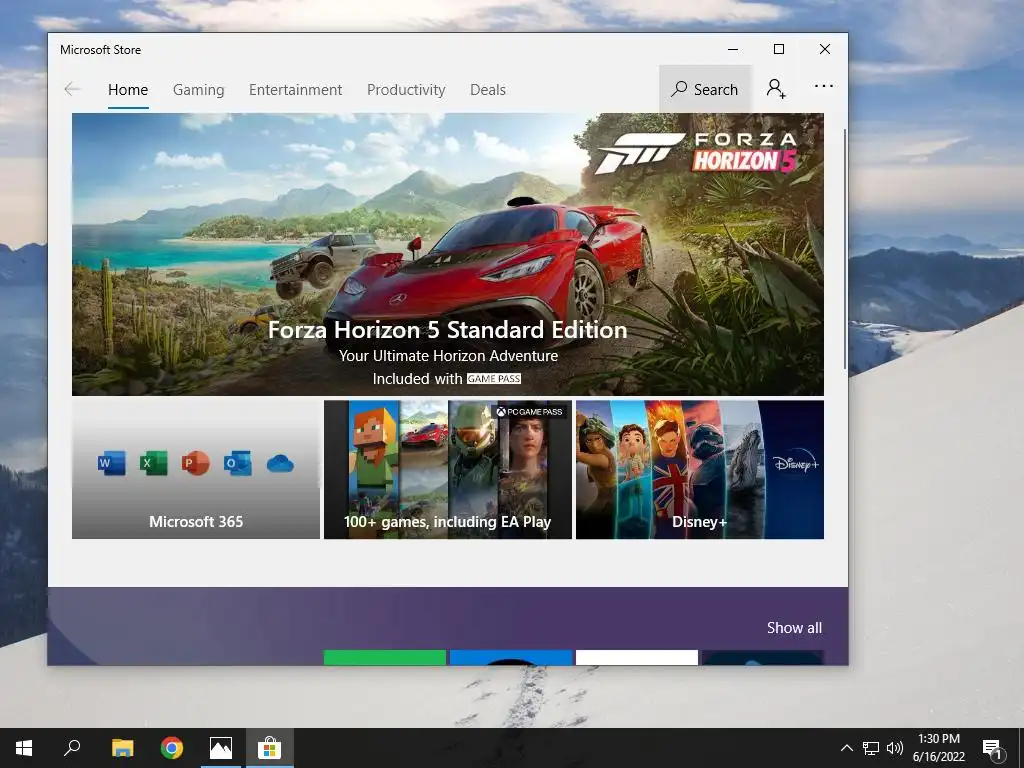Viewport: 1024px width, 768px height.
Task: Close the Microsoft Store window
Action: pyautogui.click(x=825, y=49)
